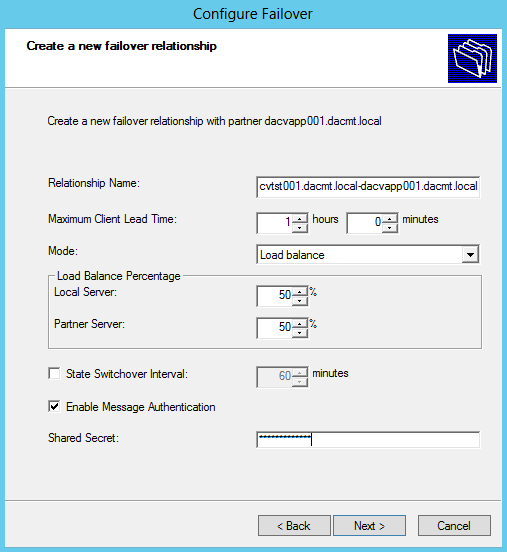Focus the Shared Secret password field
This screenshot has width=507, height=552.
click(x=368, y=439)
